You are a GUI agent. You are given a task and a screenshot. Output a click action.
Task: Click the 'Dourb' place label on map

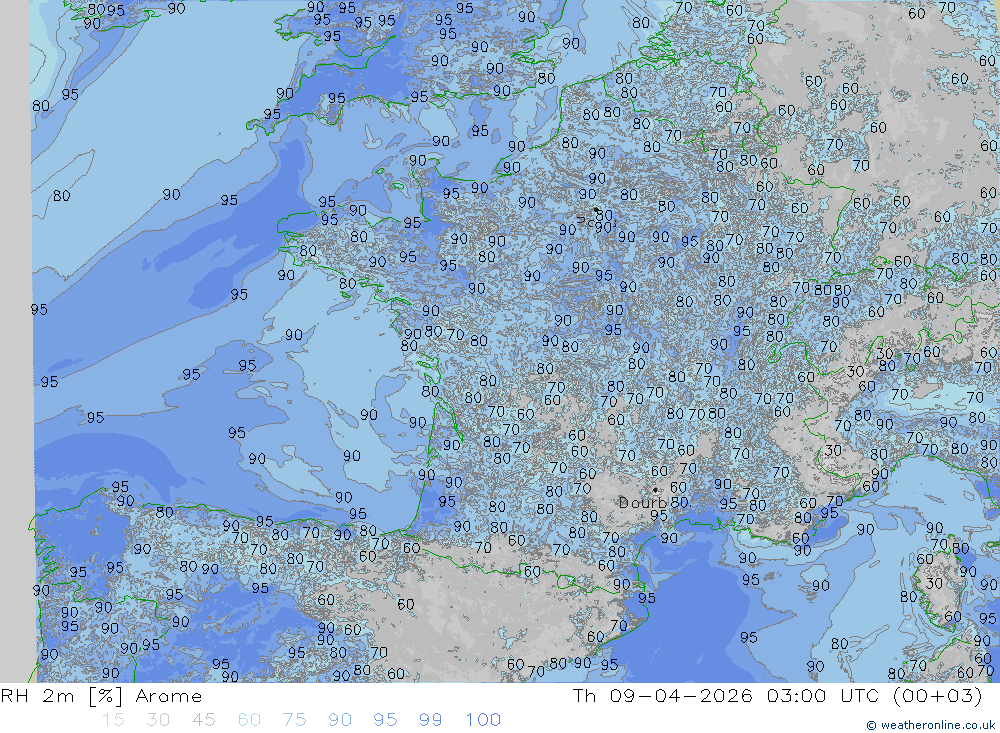pos(643,503)
